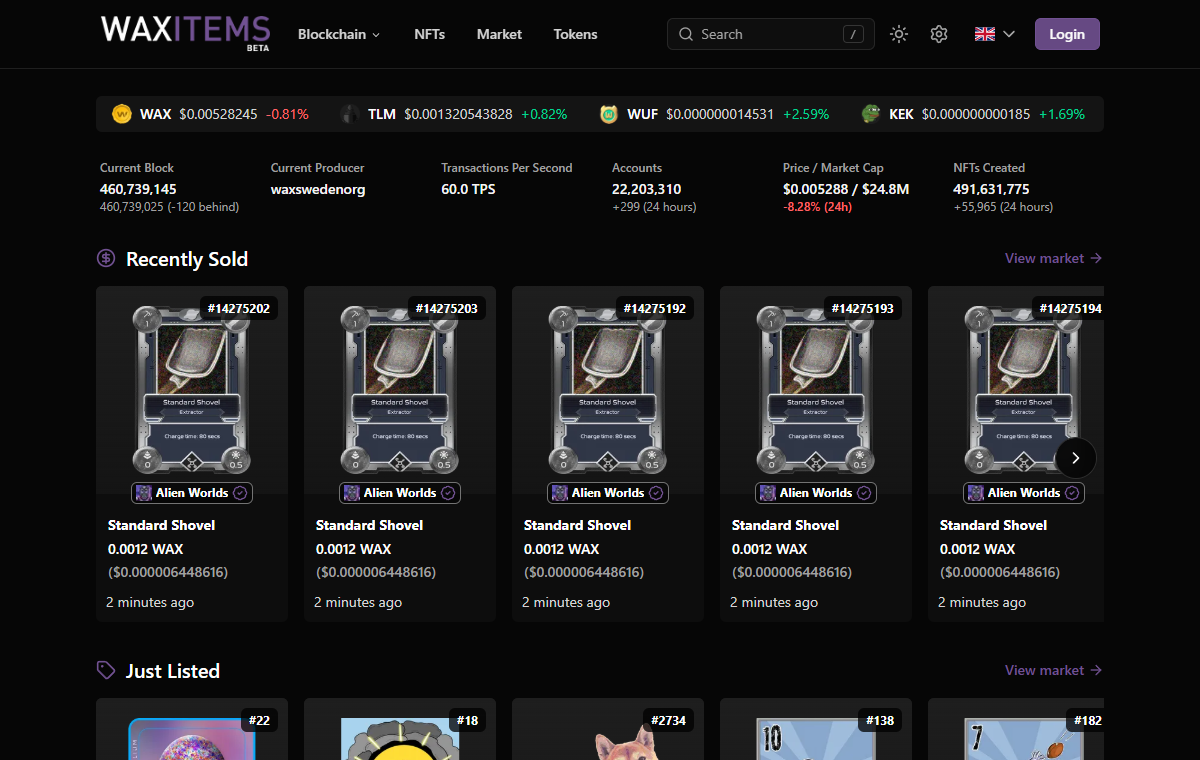Toggle light/dark theme sun icon
This screenshot has height=760, width=1200.
[x=899, y=34]
